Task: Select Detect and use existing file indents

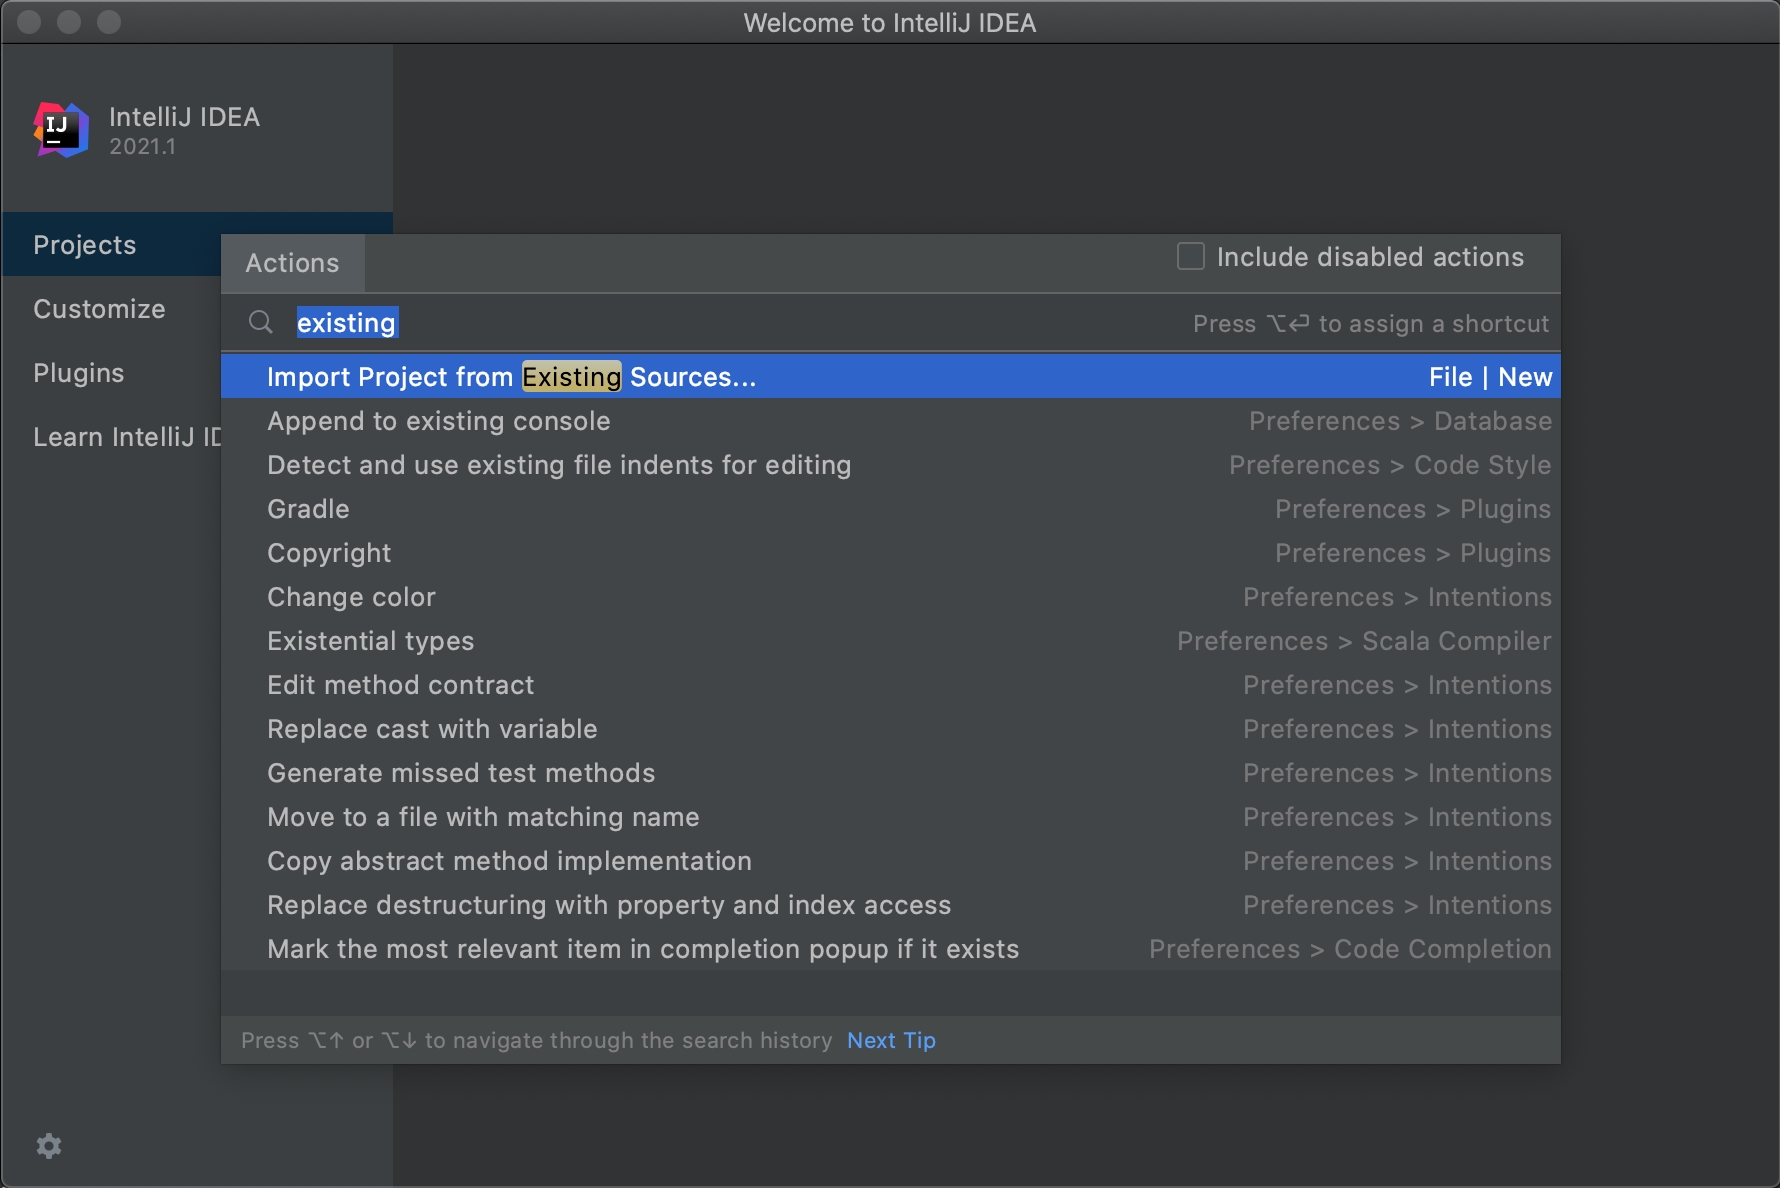Action: (559, 465)
